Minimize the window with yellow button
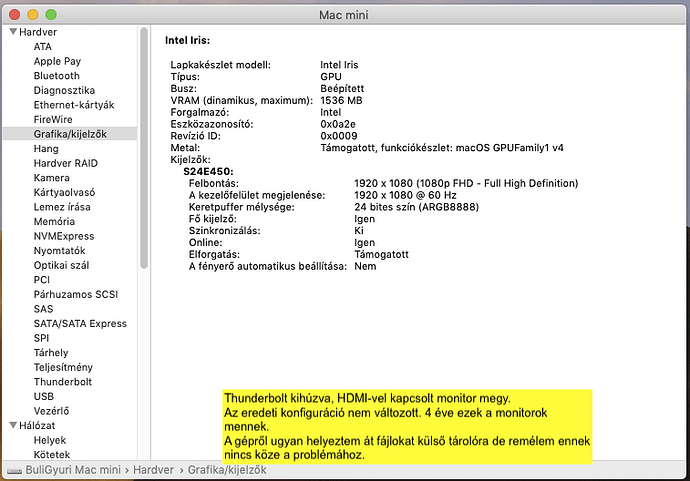The image size is (690, 481). 33,15
